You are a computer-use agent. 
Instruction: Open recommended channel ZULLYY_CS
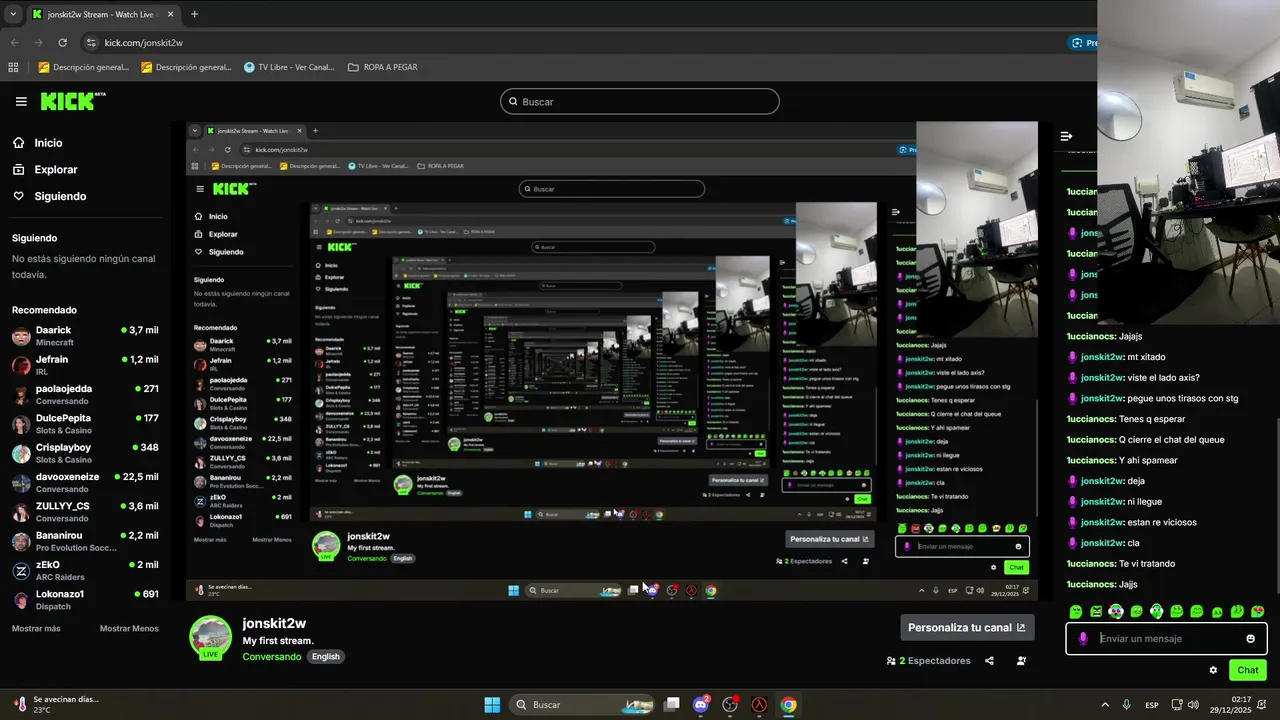click(85, 512)
